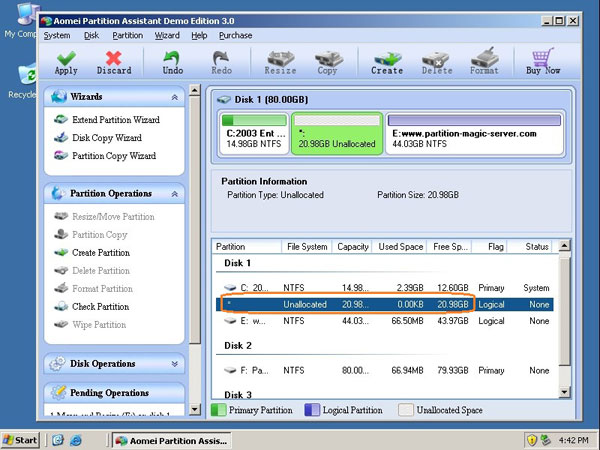Viewport: 600px width, 450px height.
Task: Start the Partition Copy Wizard
Action: click(x=113, y=156)
